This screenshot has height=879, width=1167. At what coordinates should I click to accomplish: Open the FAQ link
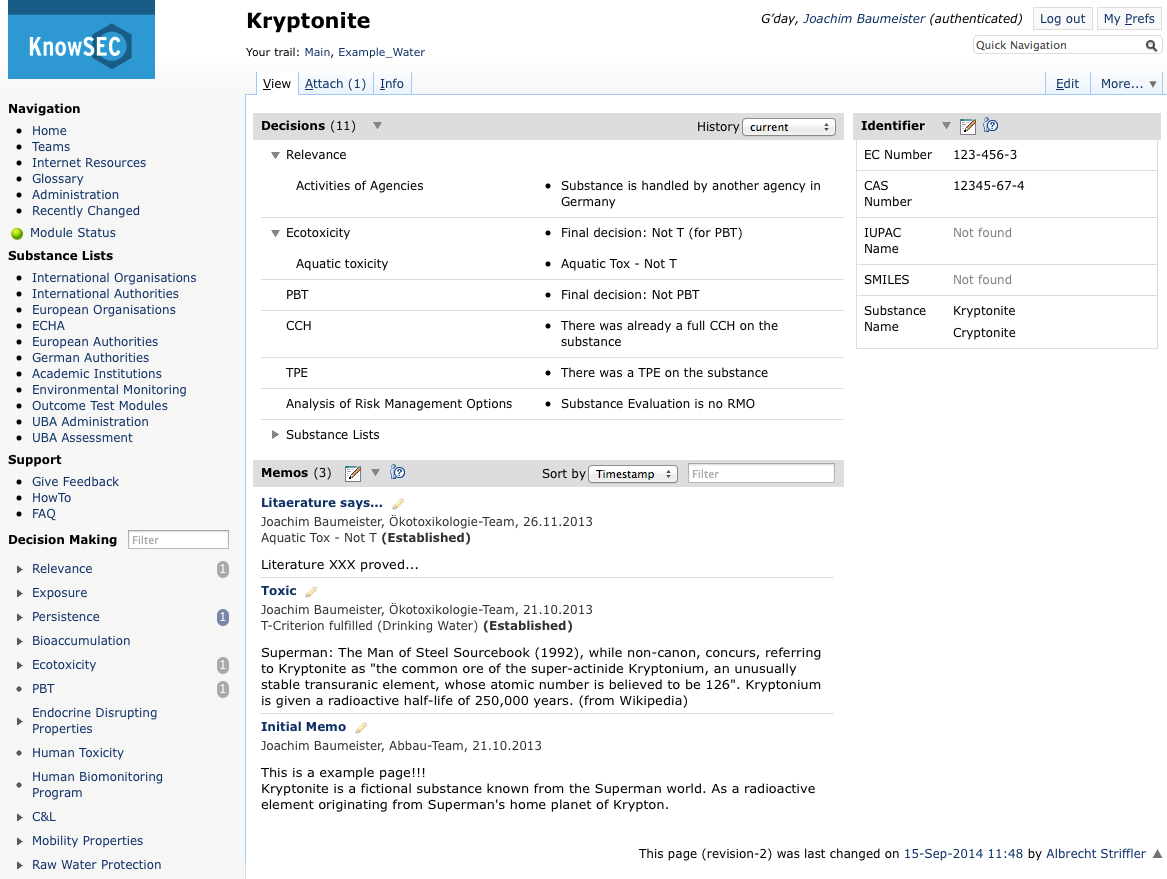[x=44, y=514]
